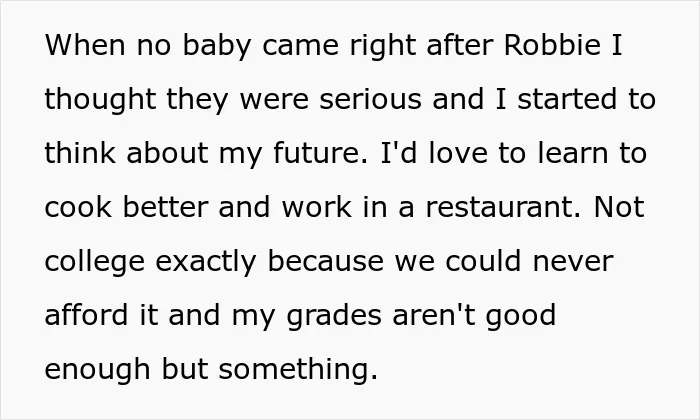The width and height of the screenshot is (700, 420).
Task: Click the word 'cook' starting fourth line
Action: 78,207
